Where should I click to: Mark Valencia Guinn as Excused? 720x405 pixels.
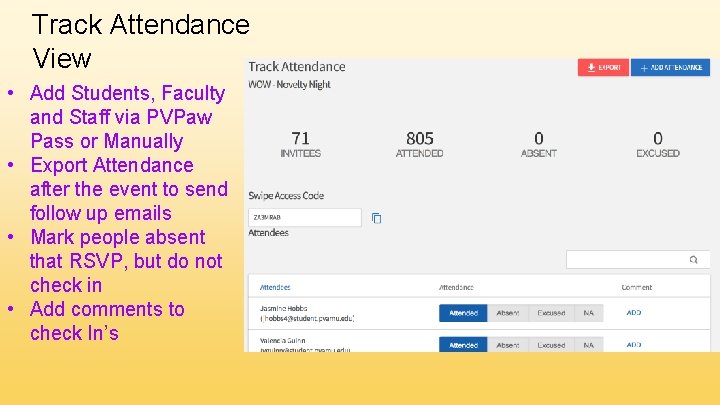(x=551, y=345)
